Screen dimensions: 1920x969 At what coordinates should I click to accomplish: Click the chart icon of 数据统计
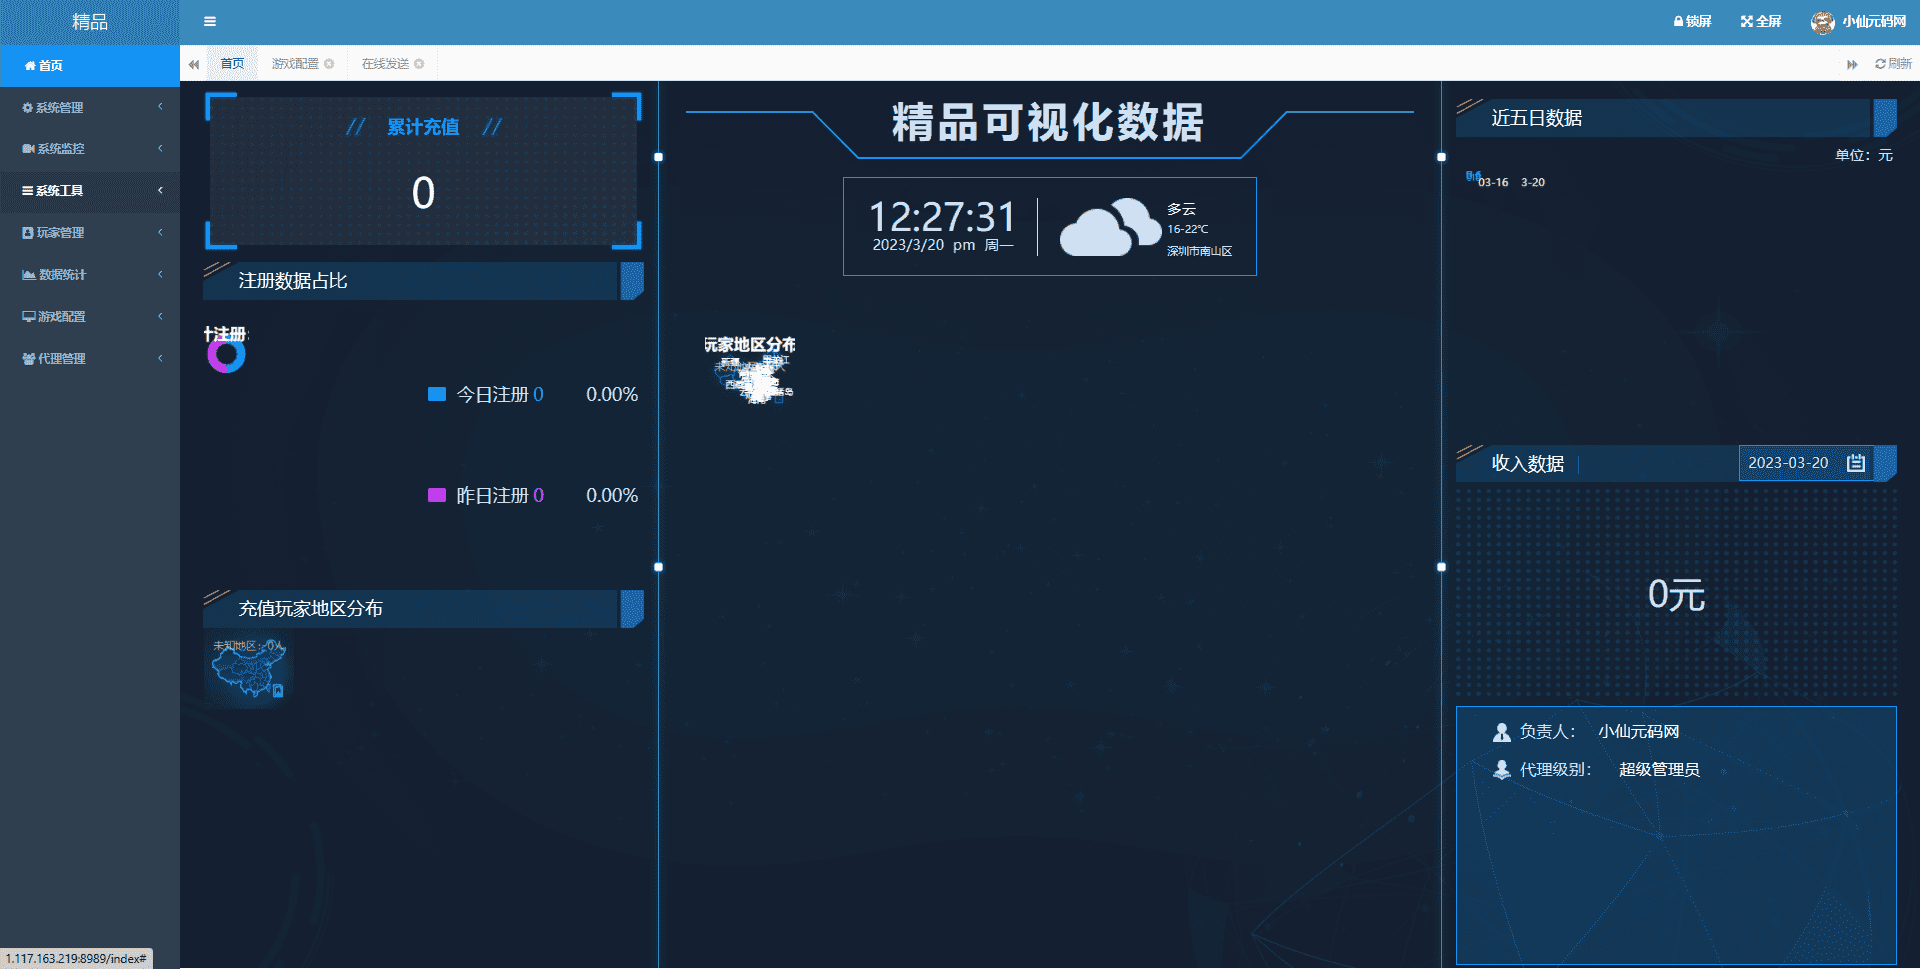(x=29, y=275)
